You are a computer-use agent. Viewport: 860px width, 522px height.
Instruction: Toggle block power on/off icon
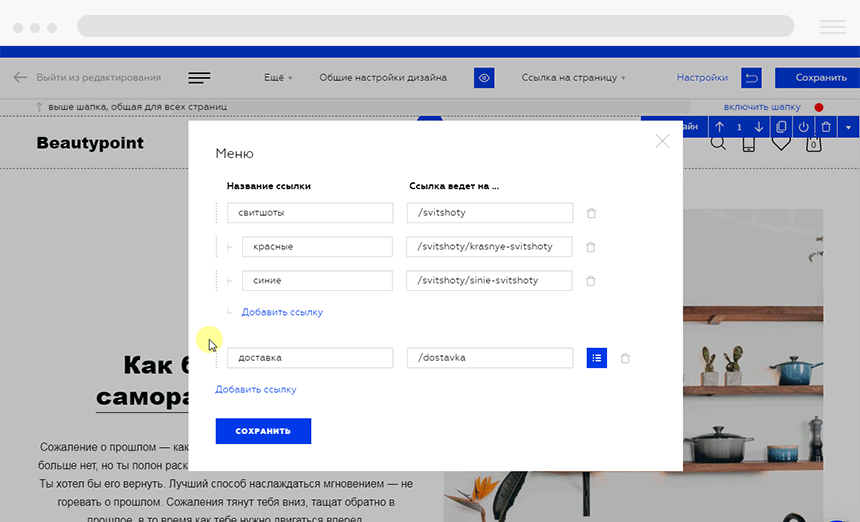click(804, 127)
